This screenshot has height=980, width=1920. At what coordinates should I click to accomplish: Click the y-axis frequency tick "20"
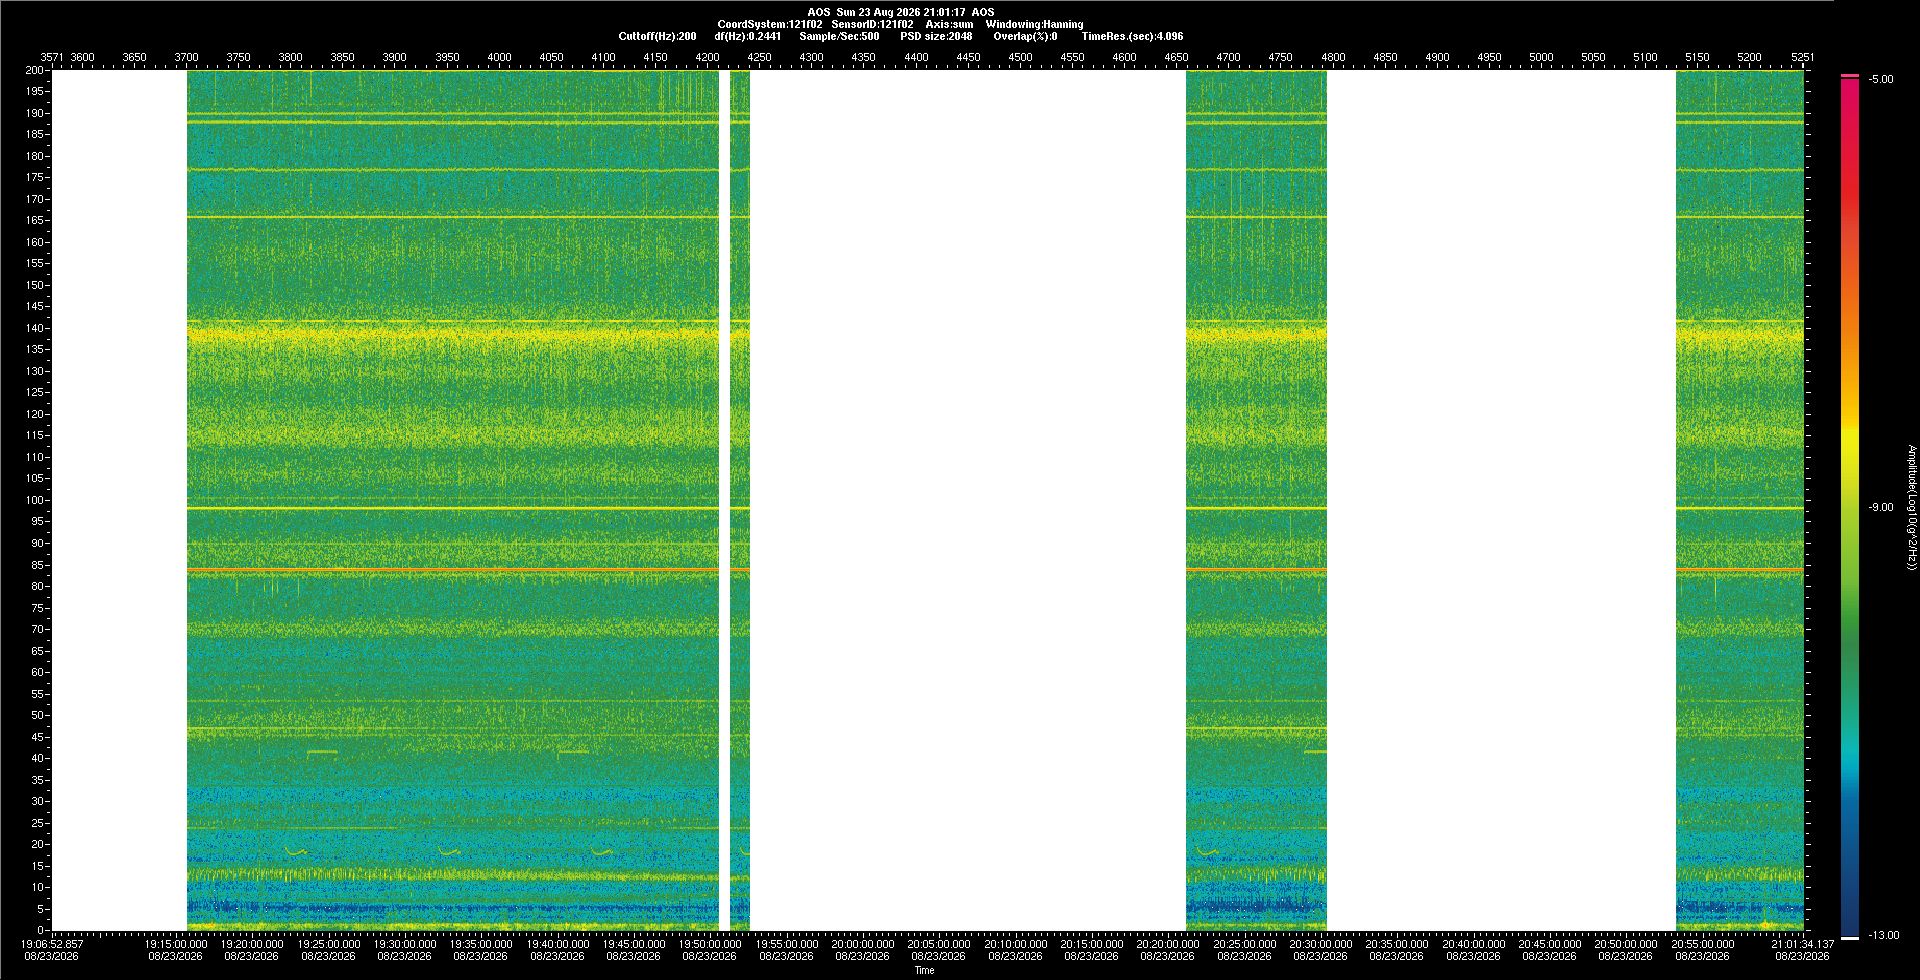pyautogui.click(x=38, y=844)
